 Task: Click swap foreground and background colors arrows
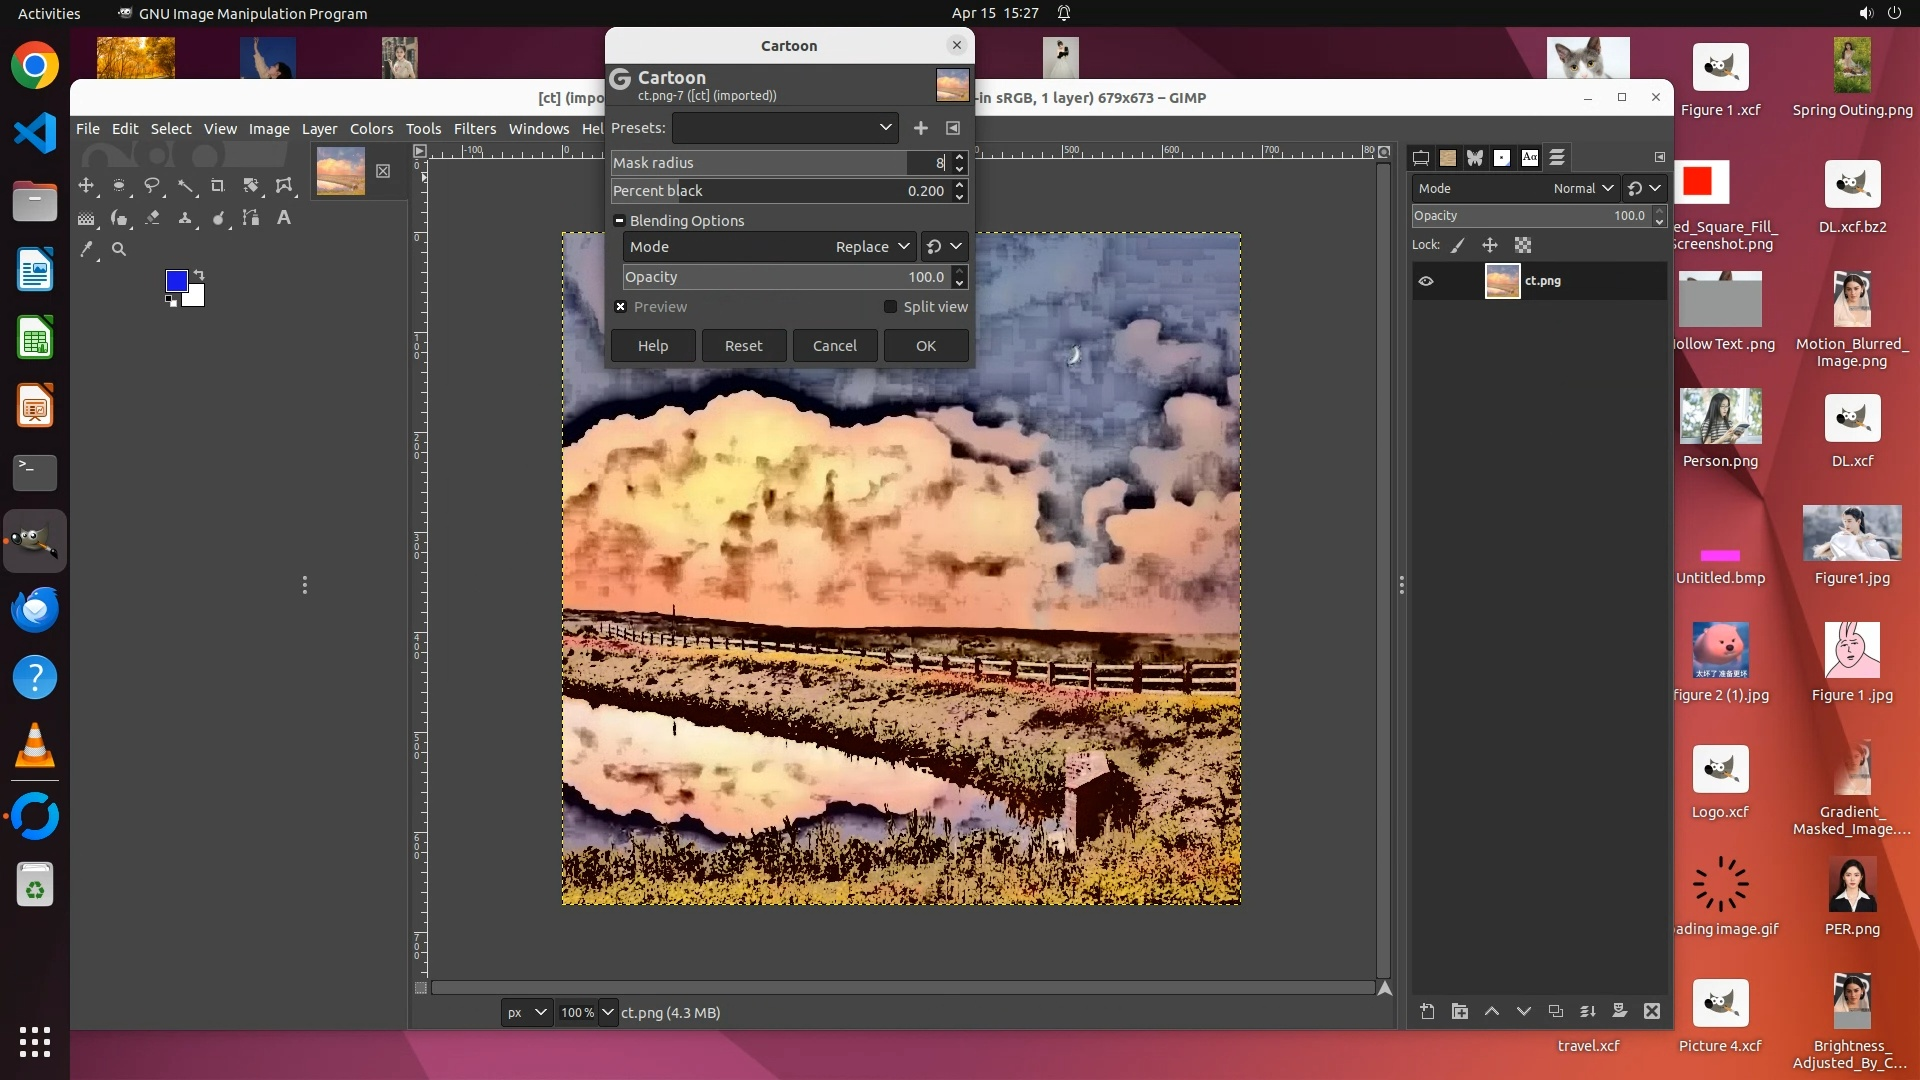tap(199, 274)
